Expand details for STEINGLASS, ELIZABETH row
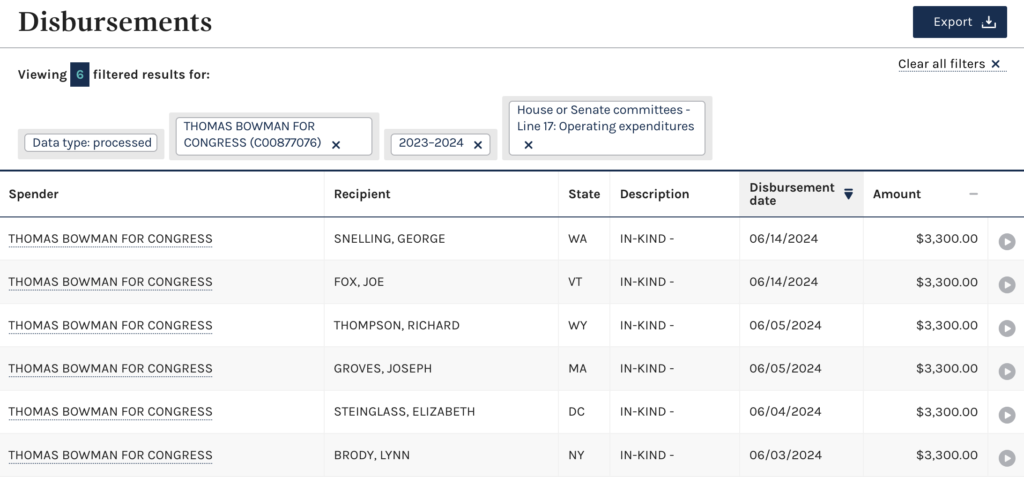This screenshot has width=1024, height=477. click(1006, 415)
